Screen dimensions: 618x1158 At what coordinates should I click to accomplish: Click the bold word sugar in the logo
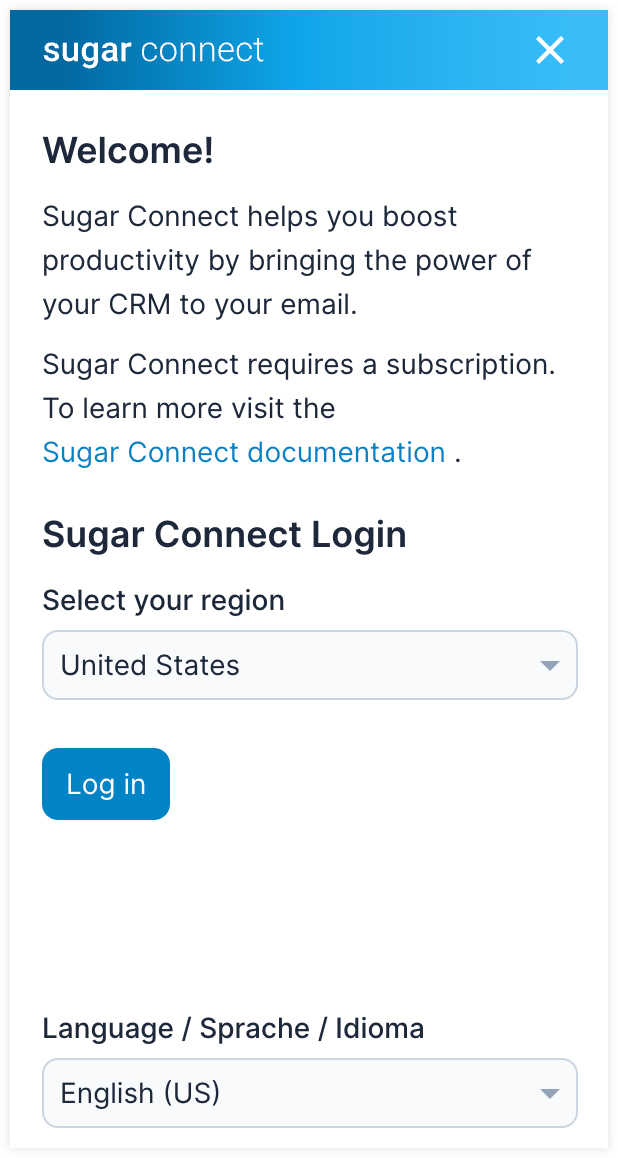87,50
